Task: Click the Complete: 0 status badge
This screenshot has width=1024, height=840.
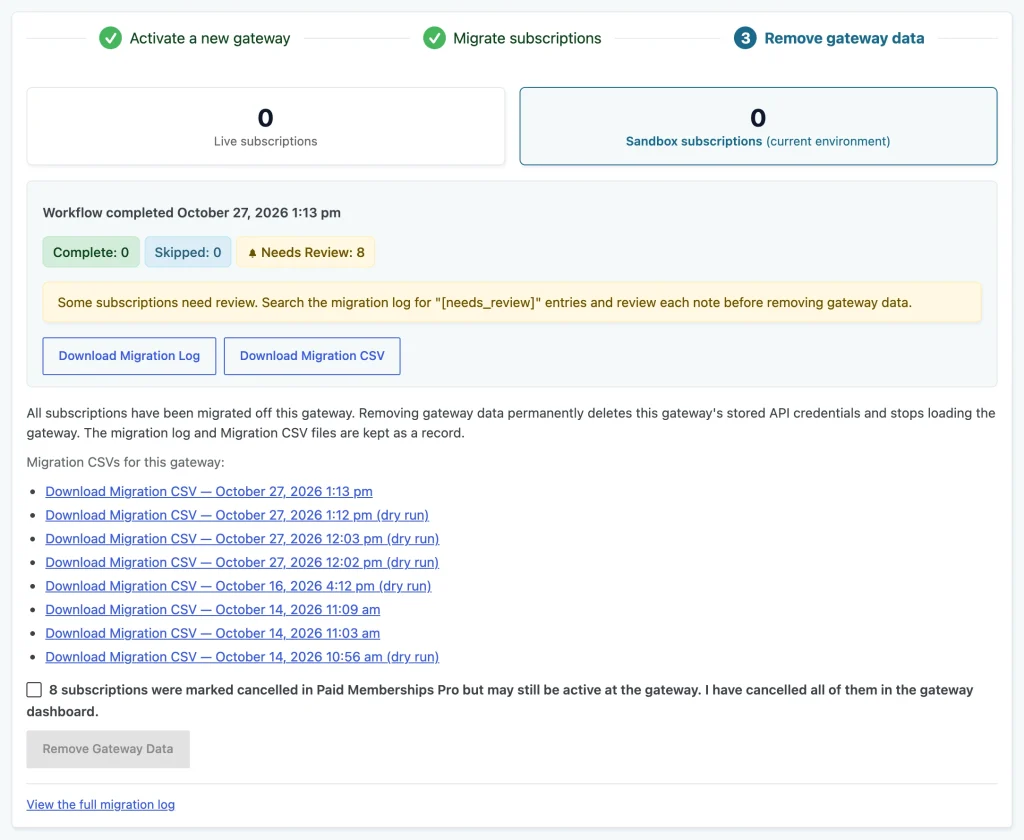Action: click(x=91, y=252)
